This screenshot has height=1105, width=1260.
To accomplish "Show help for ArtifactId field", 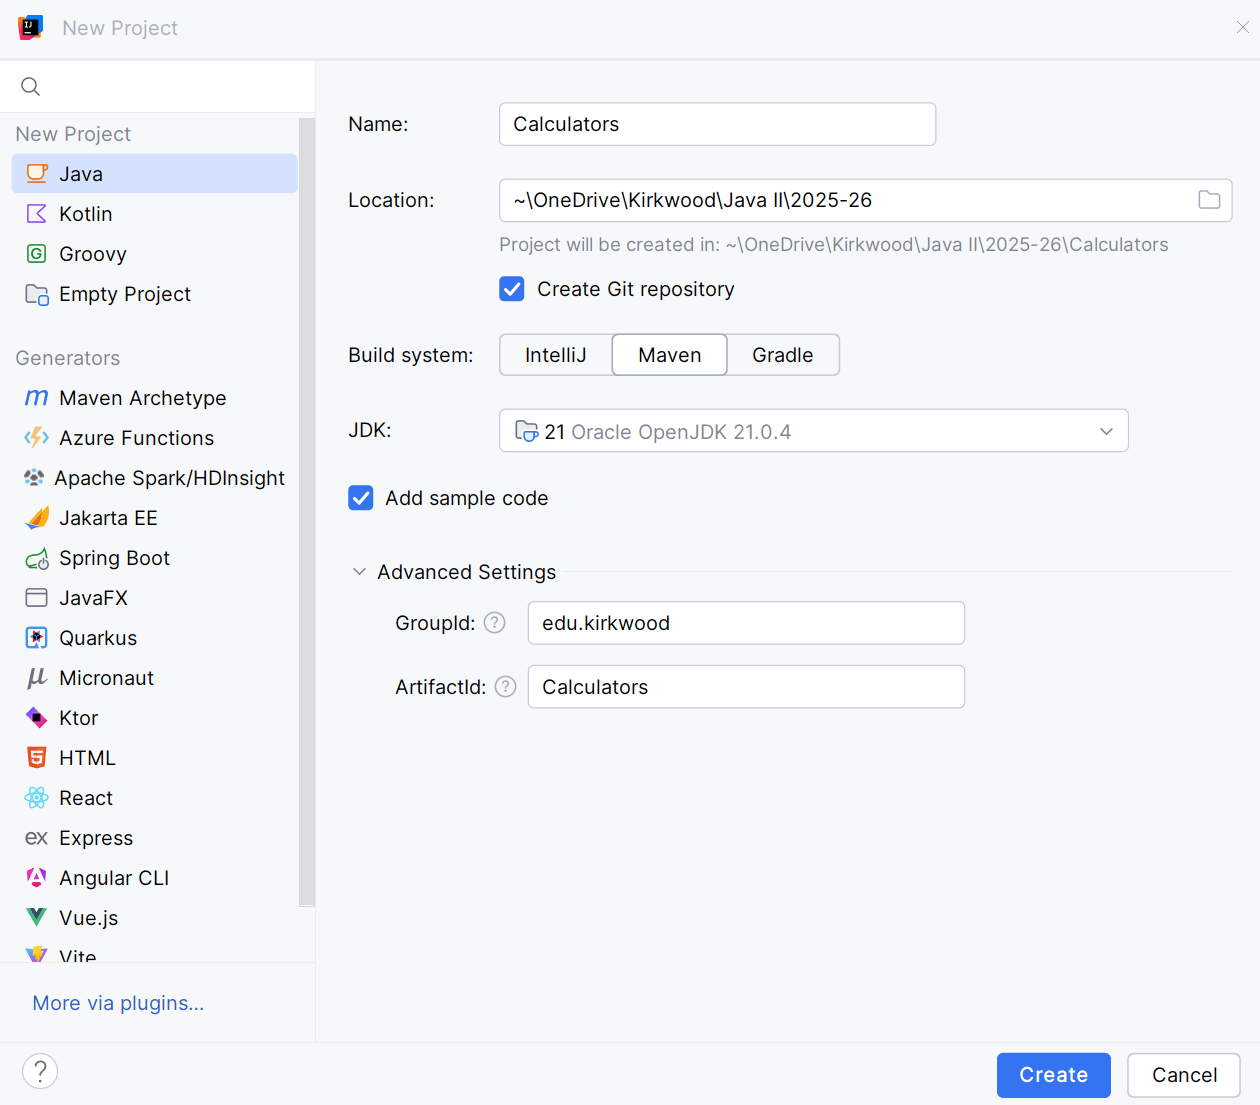I will click(506, 687).
